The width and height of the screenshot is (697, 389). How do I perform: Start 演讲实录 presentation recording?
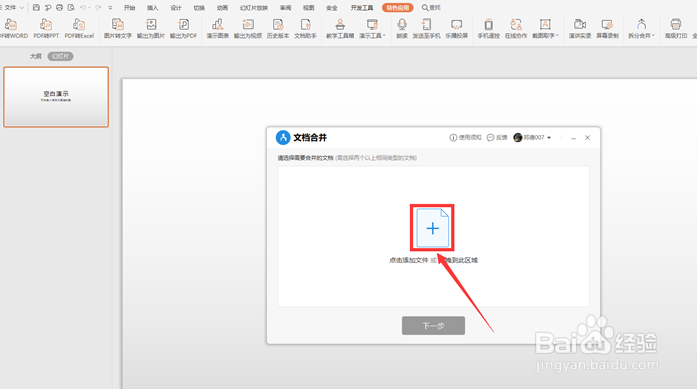coord(580,28)
